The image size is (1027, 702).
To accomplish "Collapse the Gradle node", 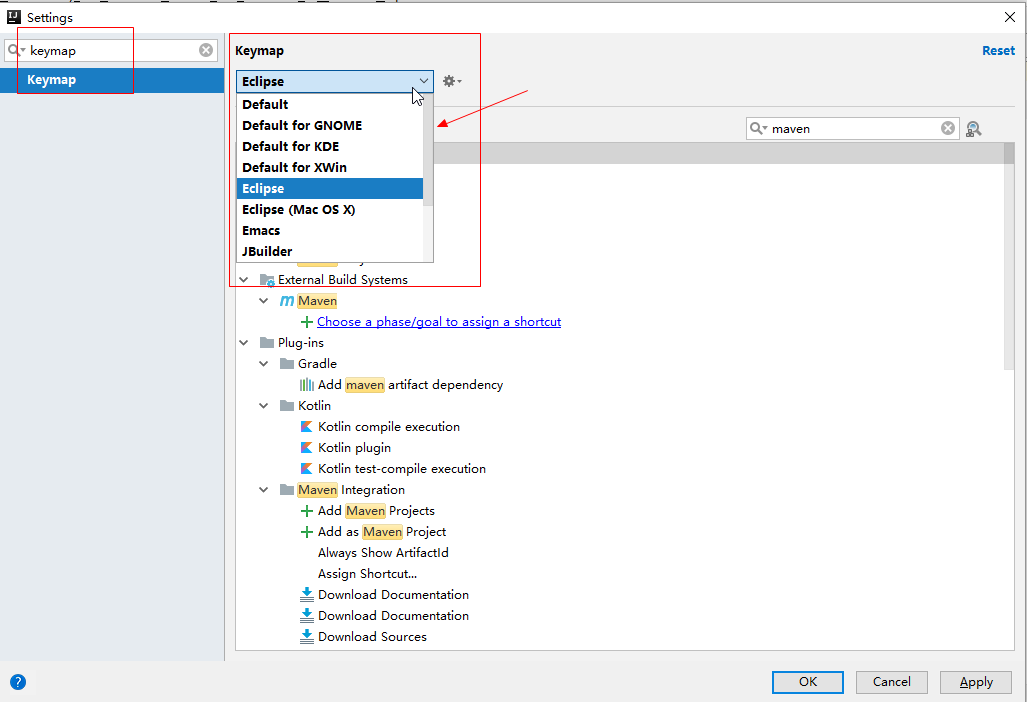I will pyautogui.click(x=264, y=363).
